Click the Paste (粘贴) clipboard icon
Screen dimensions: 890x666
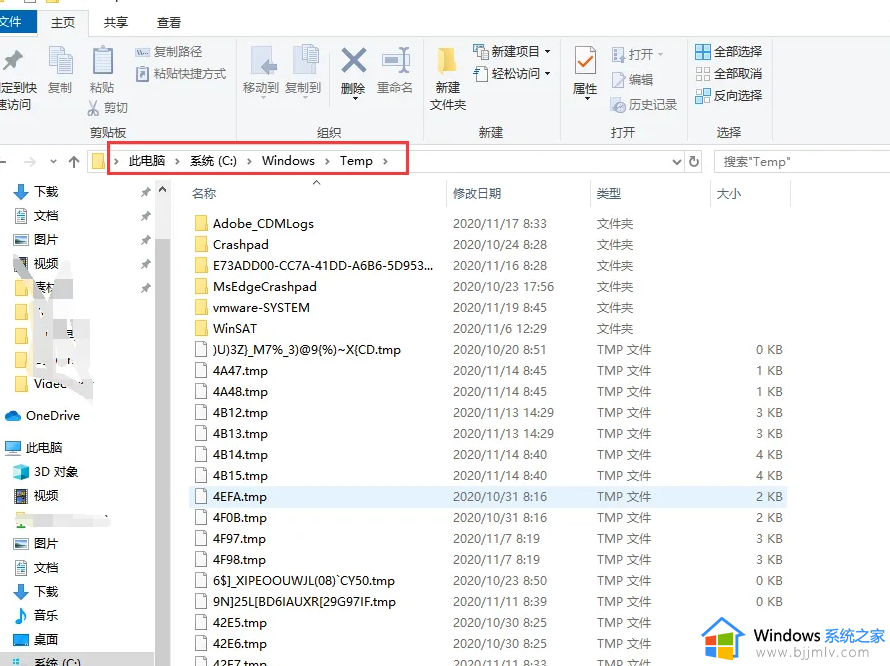[x=103, y=61]
